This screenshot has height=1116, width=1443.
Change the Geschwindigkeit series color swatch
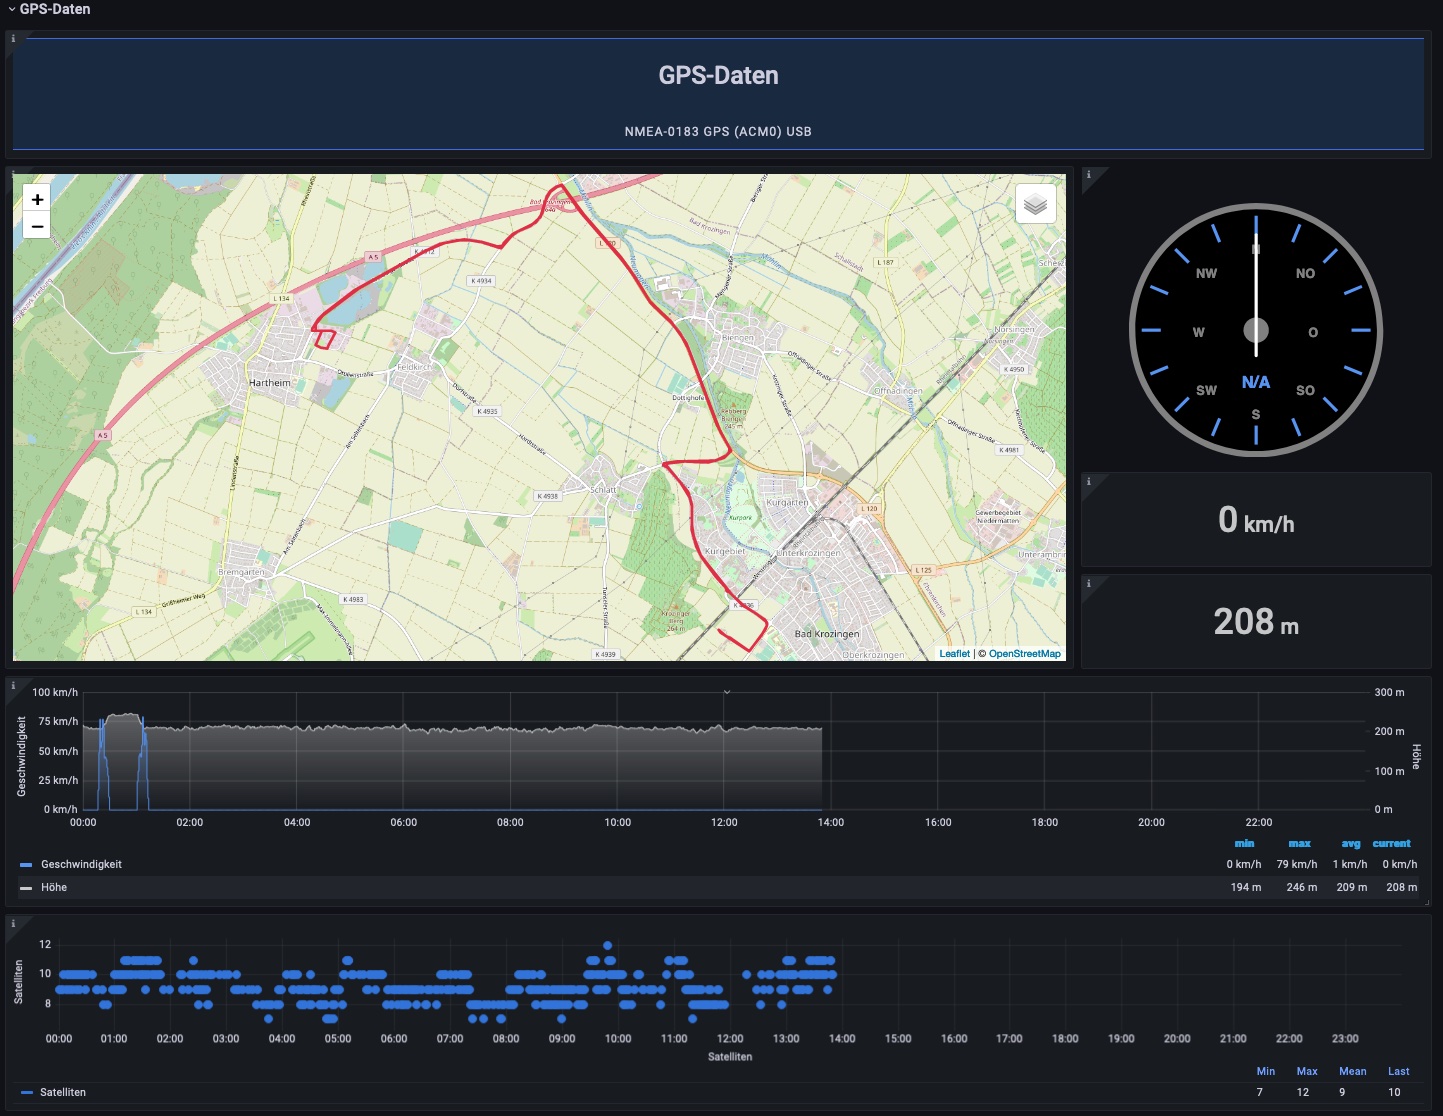click(26, 865)
